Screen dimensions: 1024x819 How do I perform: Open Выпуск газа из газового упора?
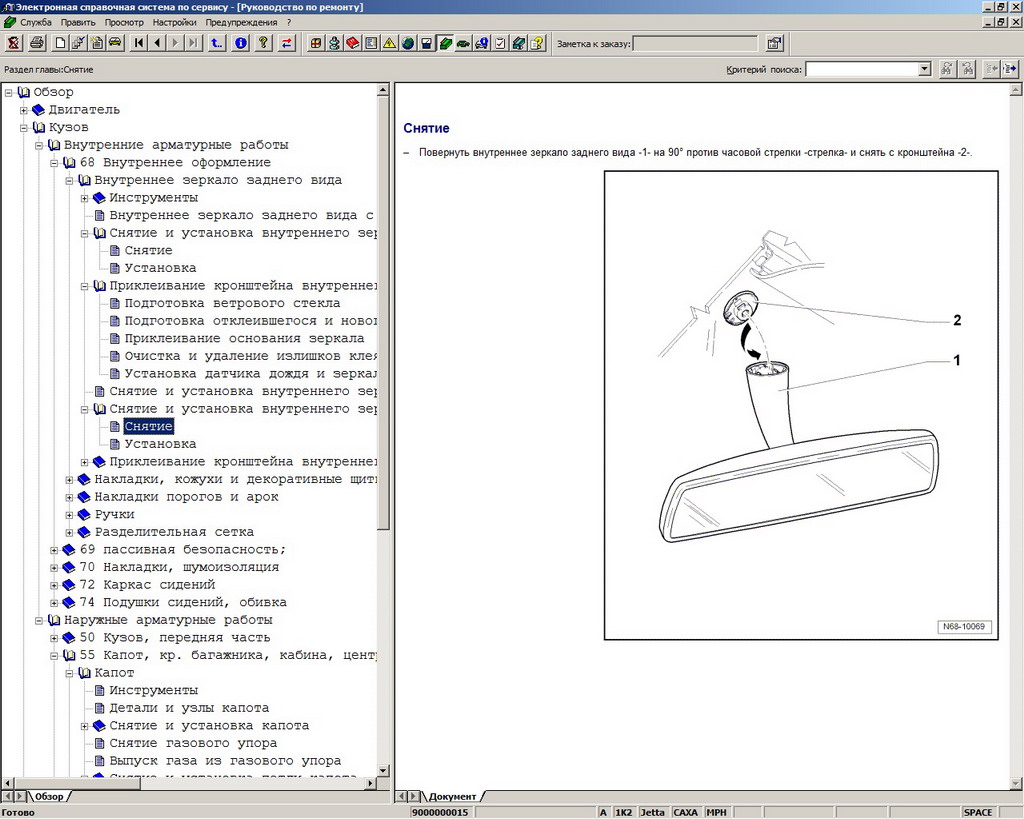(225, 761)
